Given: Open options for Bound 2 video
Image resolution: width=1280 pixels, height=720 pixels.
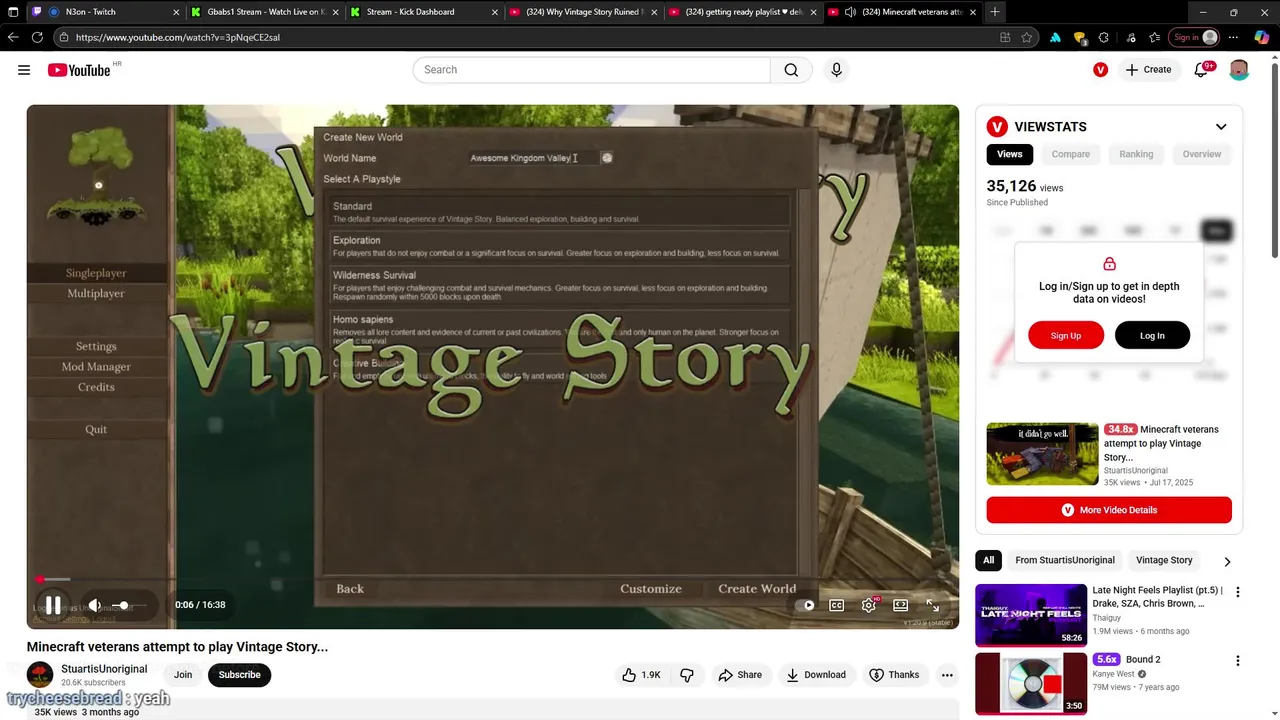Looking at the screenshot, I should 1238,661.
